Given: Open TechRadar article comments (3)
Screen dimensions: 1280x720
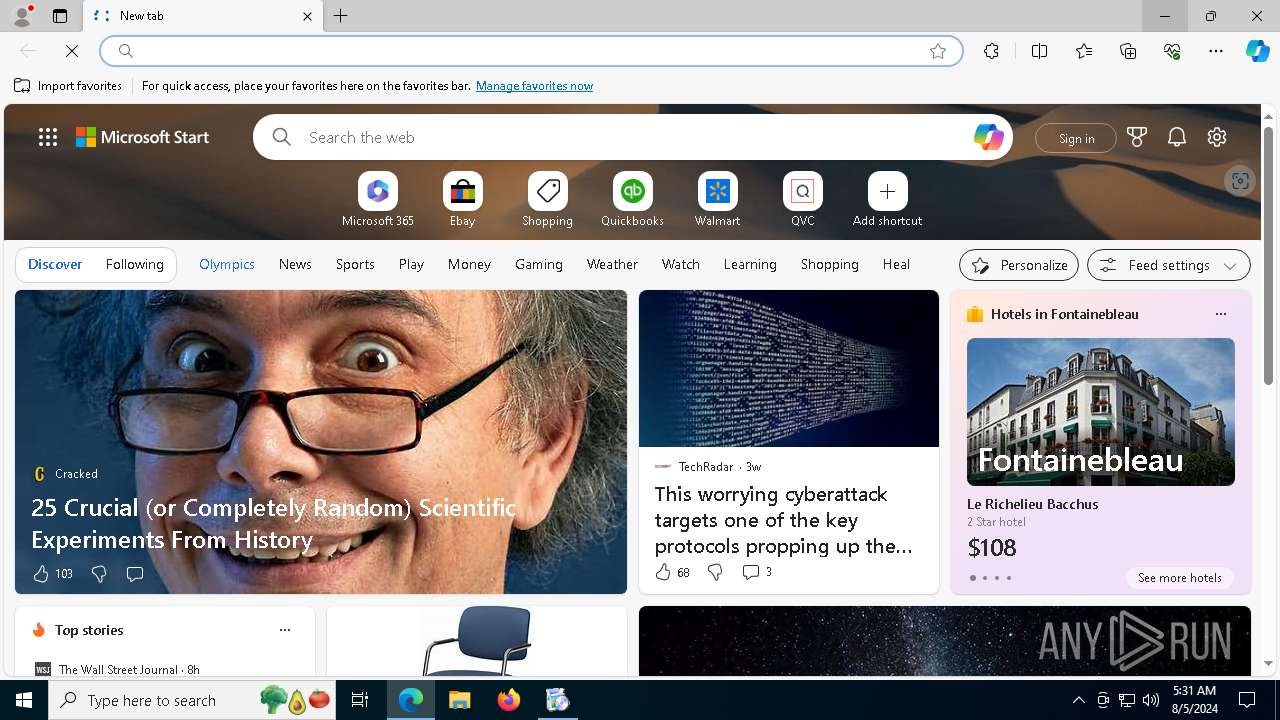Looking at the screenshot, I should (x=756, y=572).
